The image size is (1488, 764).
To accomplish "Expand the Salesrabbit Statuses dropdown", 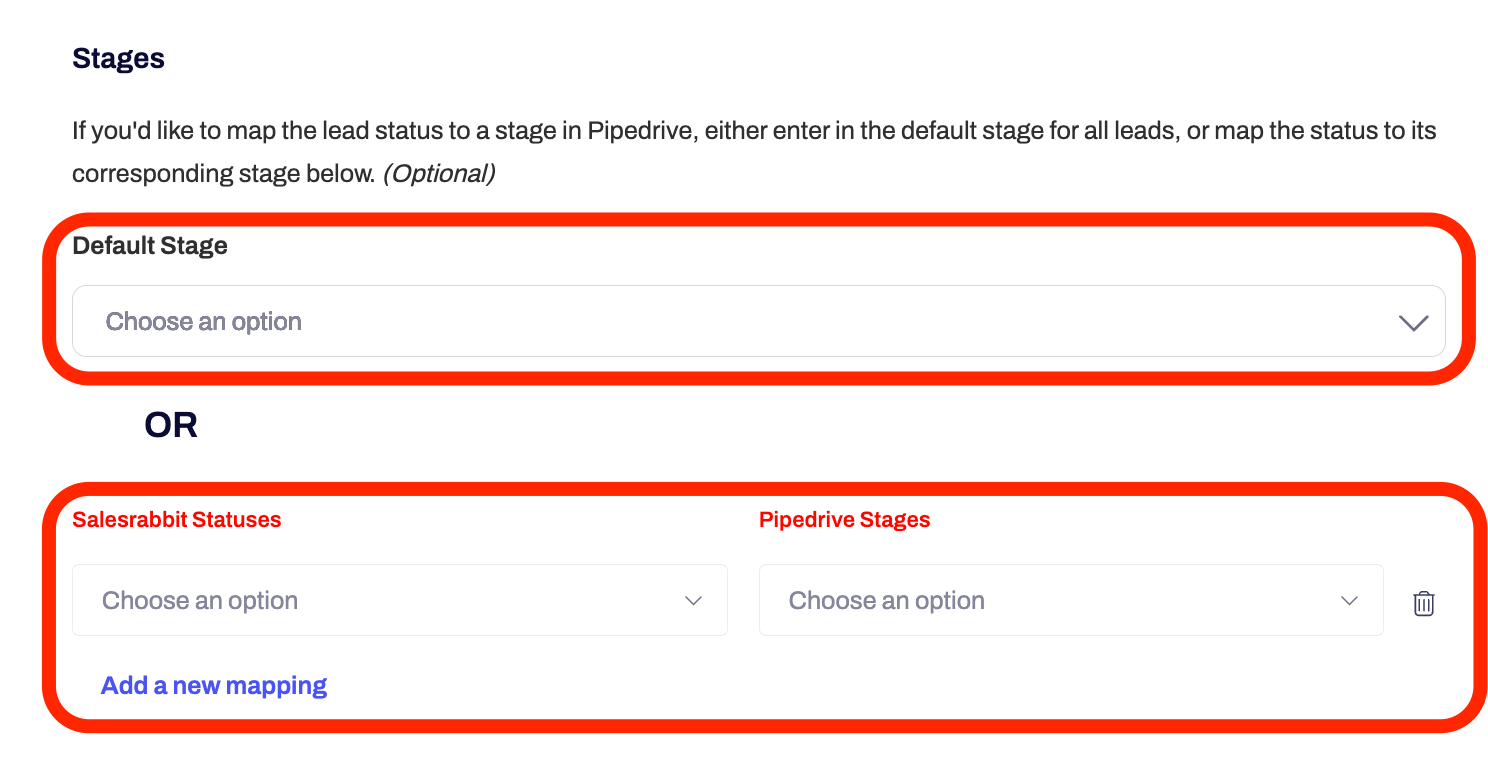I will [399, 601].
